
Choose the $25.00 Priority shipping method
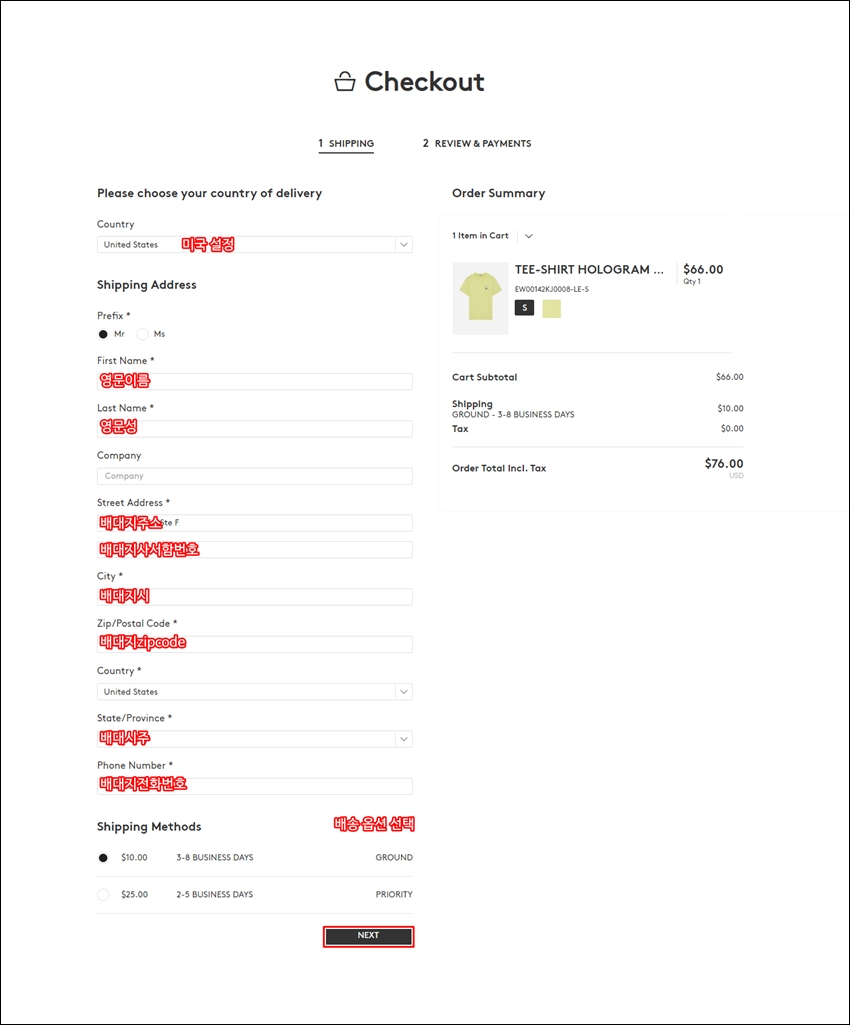tap(103, 895)
